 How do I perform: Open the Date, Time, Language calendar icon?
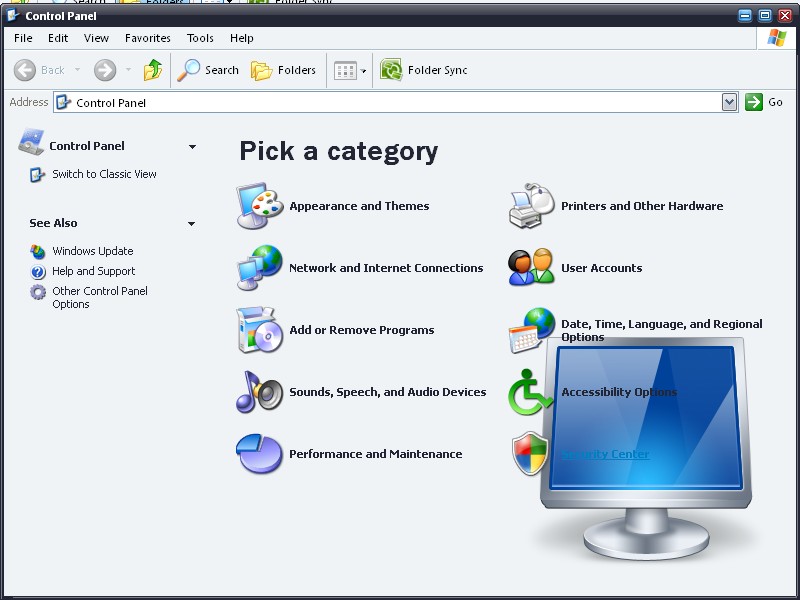(532, 330)
